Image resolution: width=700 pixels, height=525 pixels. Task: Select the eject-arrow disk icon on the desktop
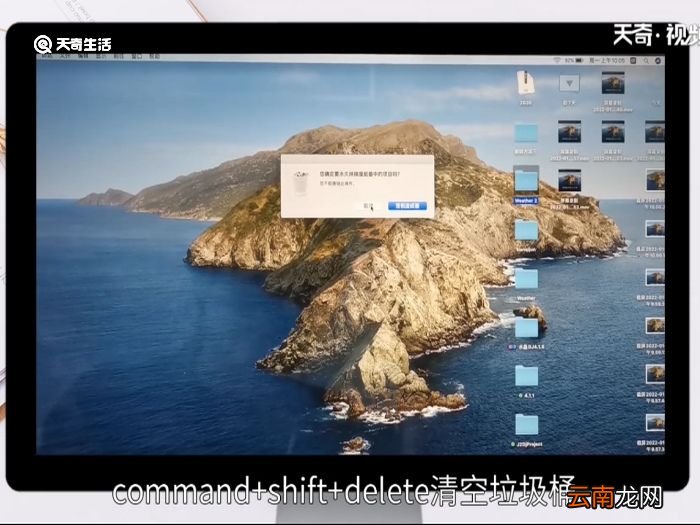[569, 83]
